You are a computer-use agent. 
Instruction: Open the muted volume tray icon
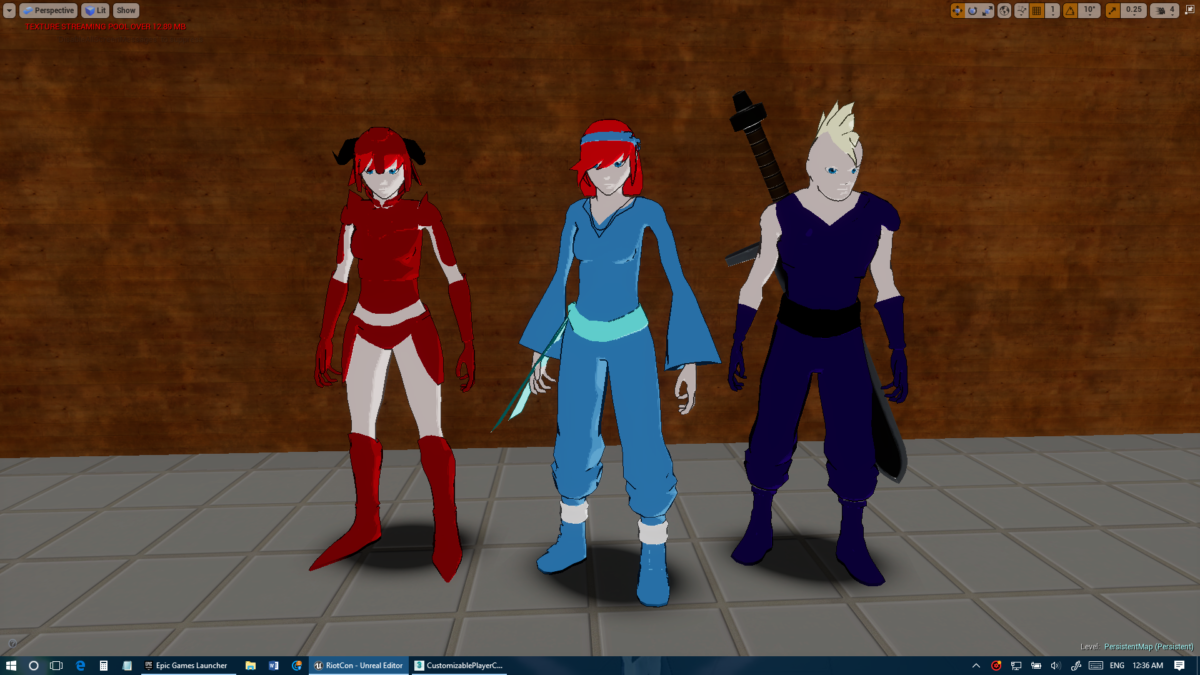pyautogui.click(x=1056, y=666)
